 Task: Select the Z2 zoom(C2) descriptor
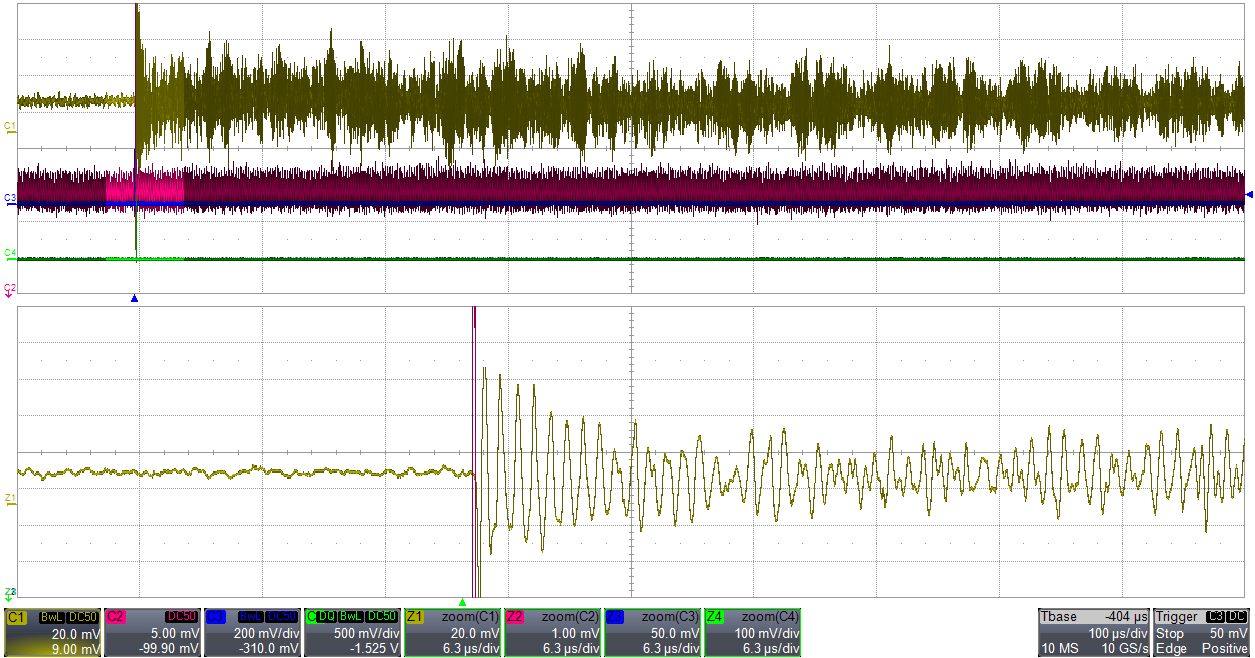(552, 633)
